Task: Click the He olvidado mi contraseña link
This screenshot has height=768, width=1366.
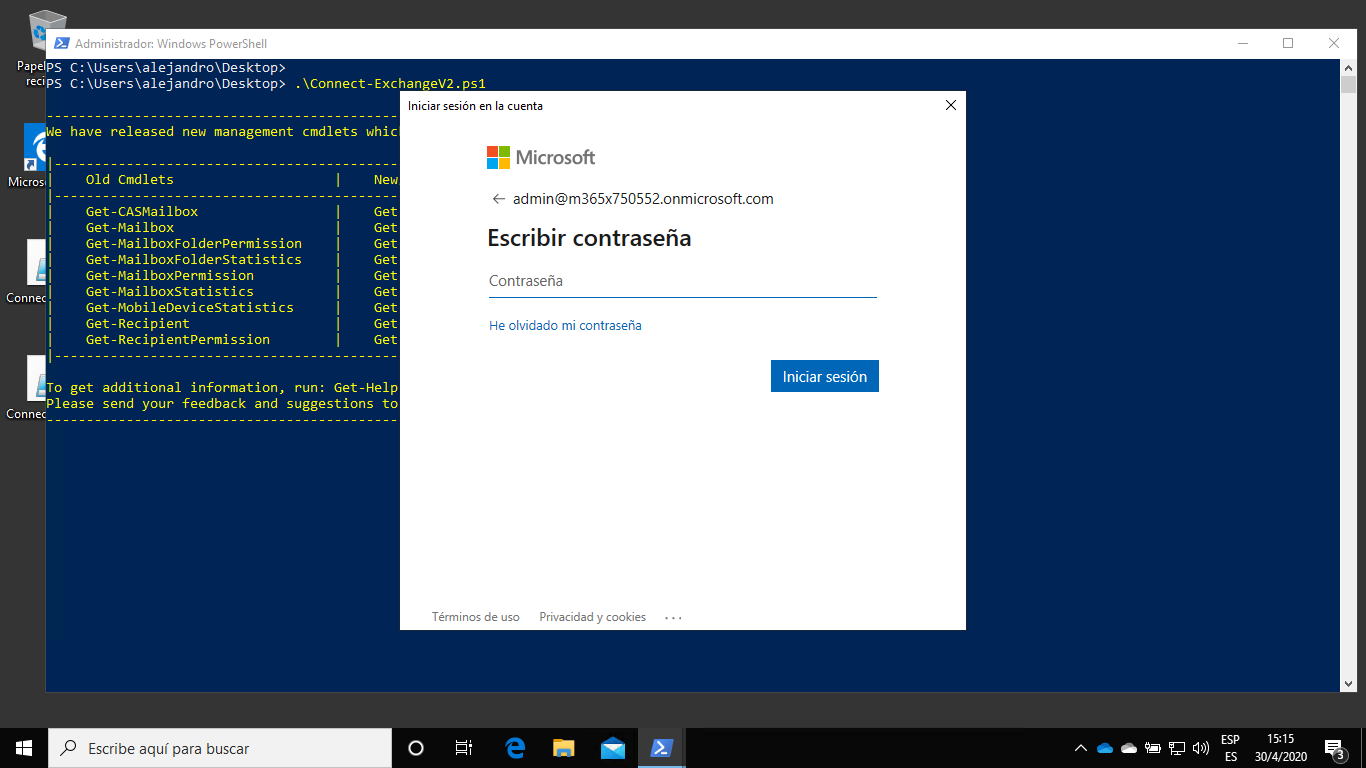Action: 565,325
